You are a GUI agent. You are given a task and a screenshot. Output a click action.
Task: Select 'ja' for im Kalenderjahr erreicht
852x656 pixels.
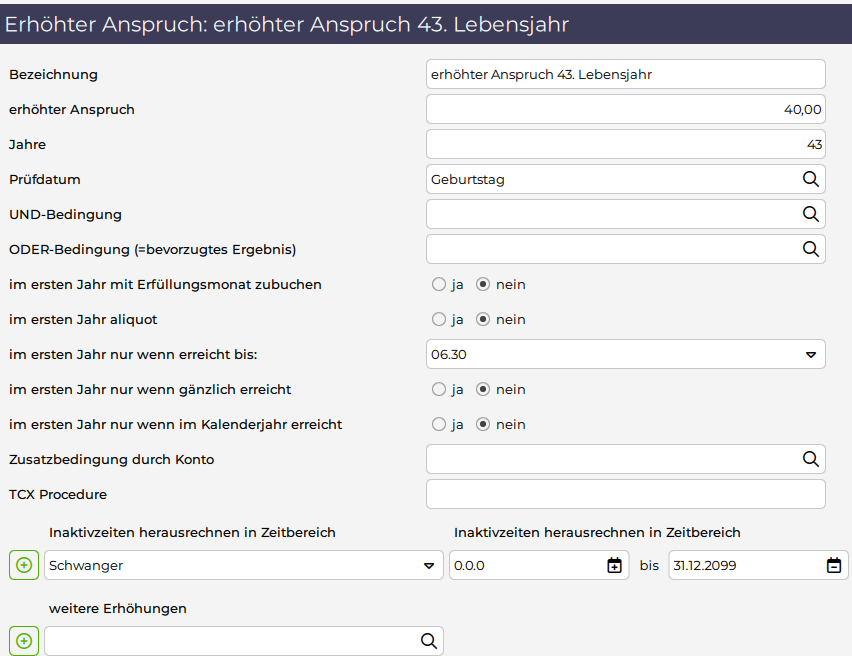tap(439, 424)
